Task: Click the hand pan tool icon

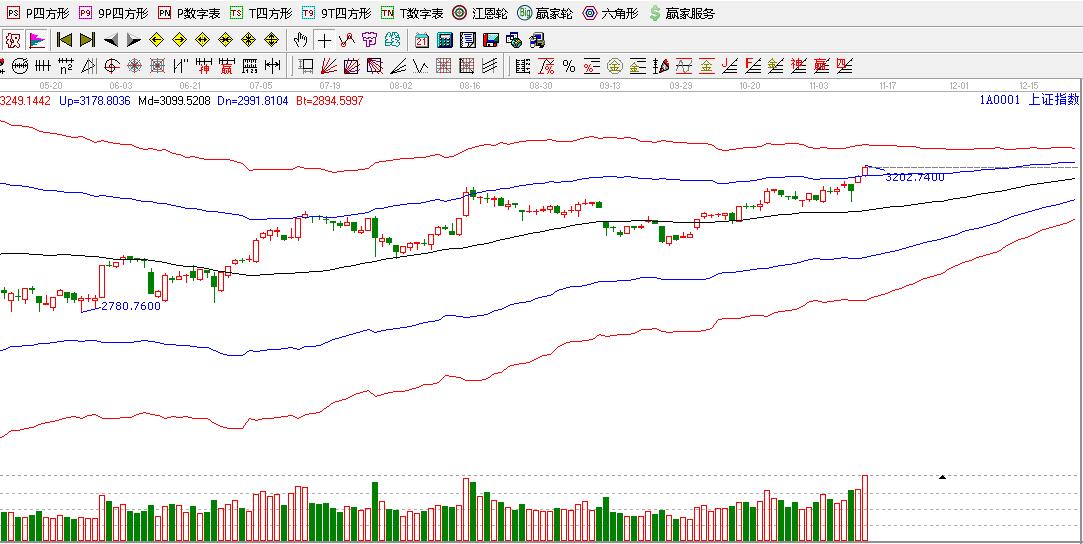Action: 301,41
